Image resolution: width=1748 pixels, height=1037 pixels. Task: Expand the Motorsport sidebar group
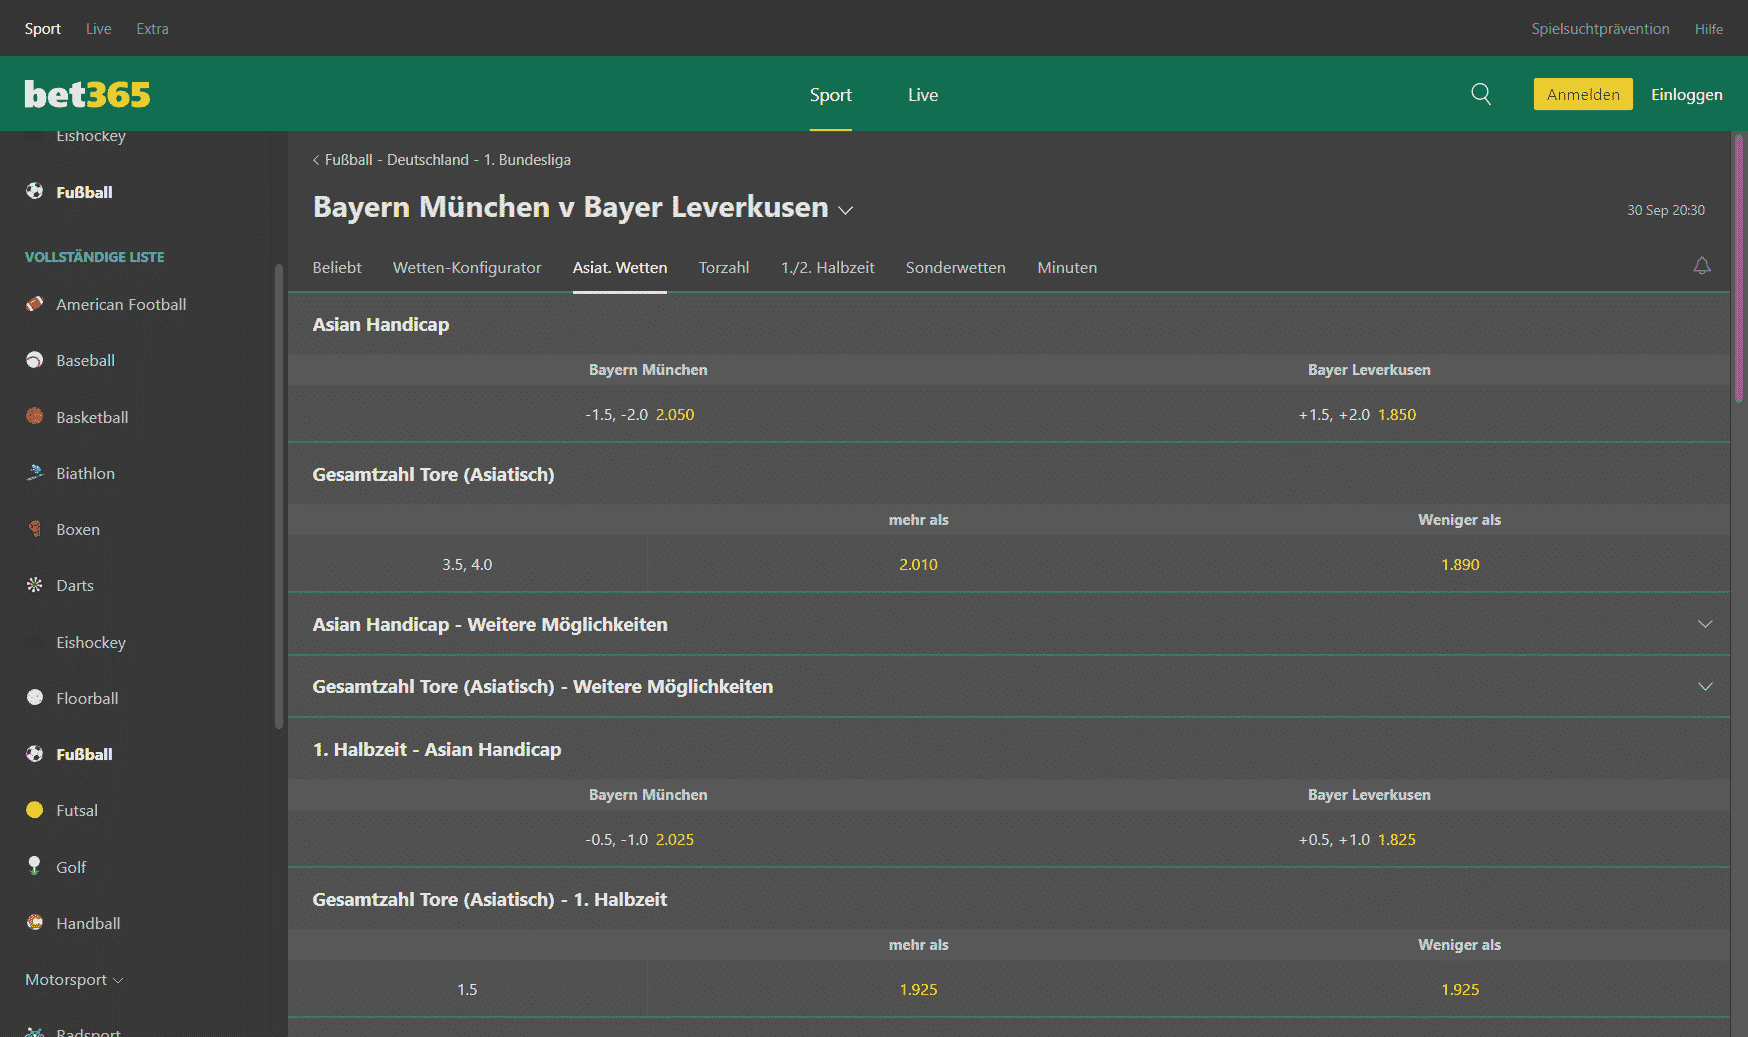tap(74, 980)
